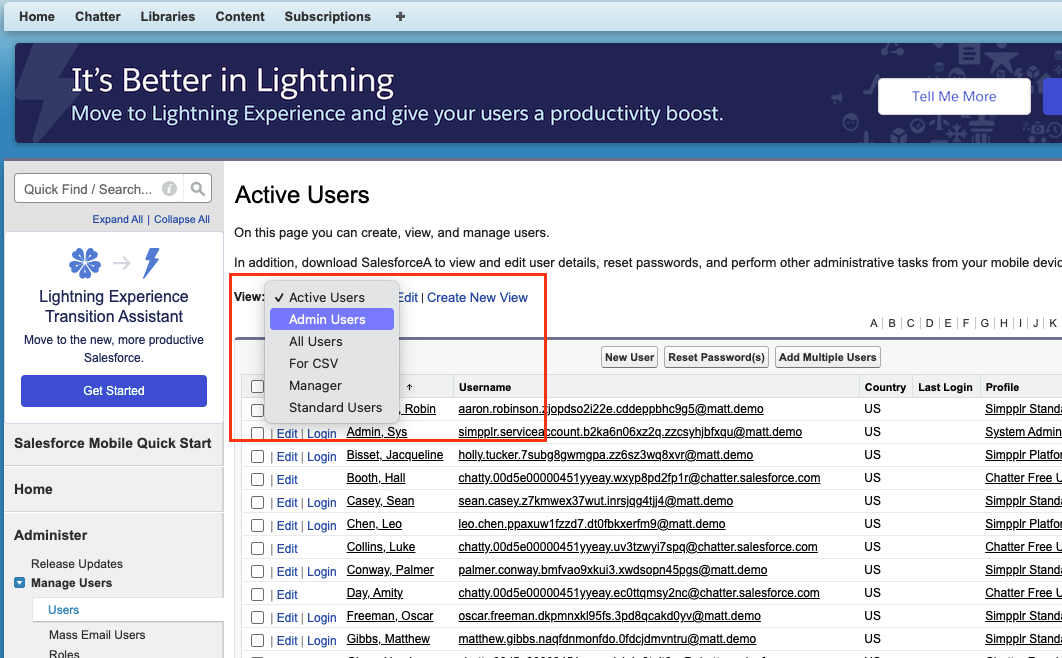Click Get Started in the Transition Assistant

114,391
